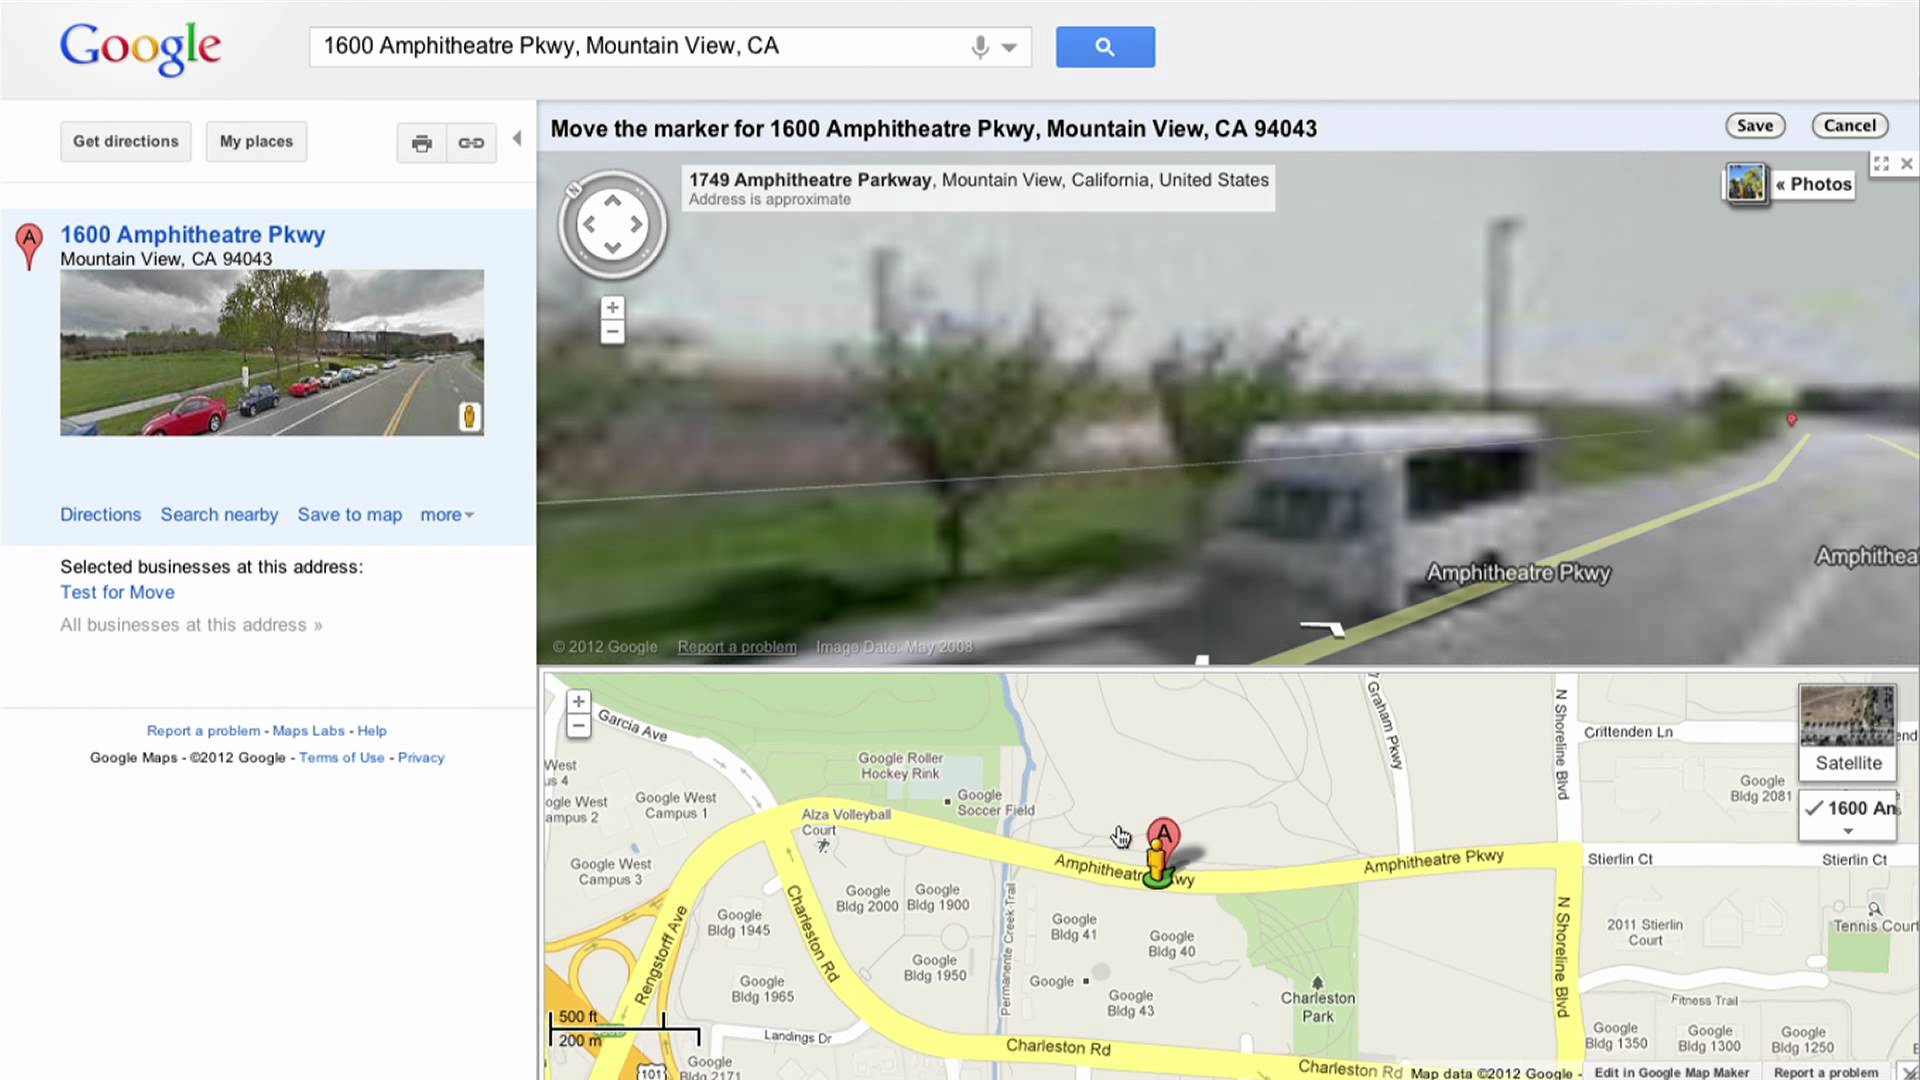
Task: Open the Photos panel
Action: point(1814,184)
